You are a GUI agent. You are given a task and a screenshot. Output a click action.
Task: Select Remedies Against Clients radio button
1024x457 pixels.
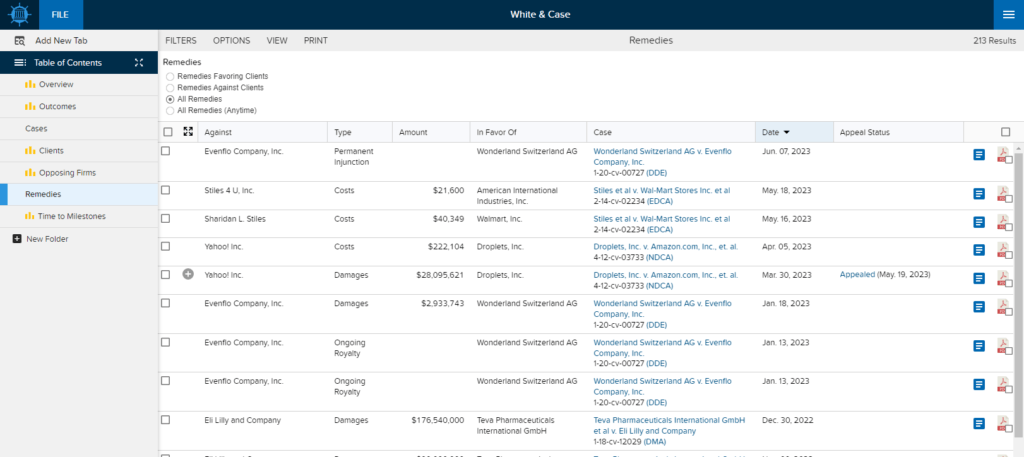(170, 87)
